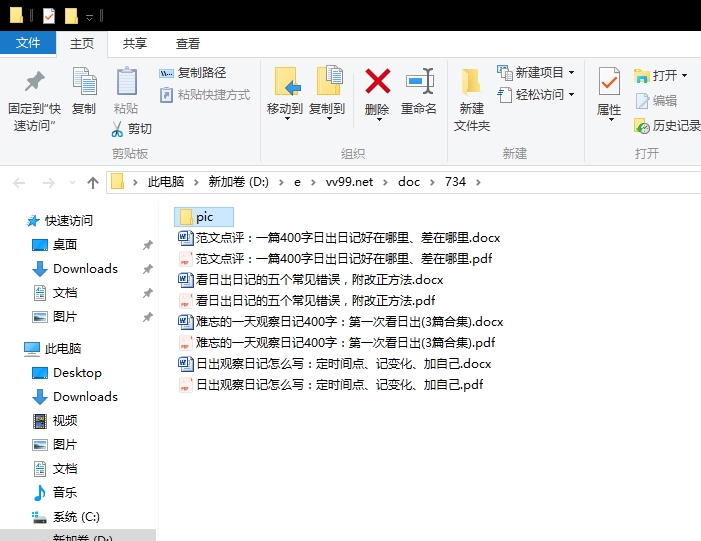Open History (历史记录) in the ribbon
Screen dimensions: 701x541
coord(667,126)
